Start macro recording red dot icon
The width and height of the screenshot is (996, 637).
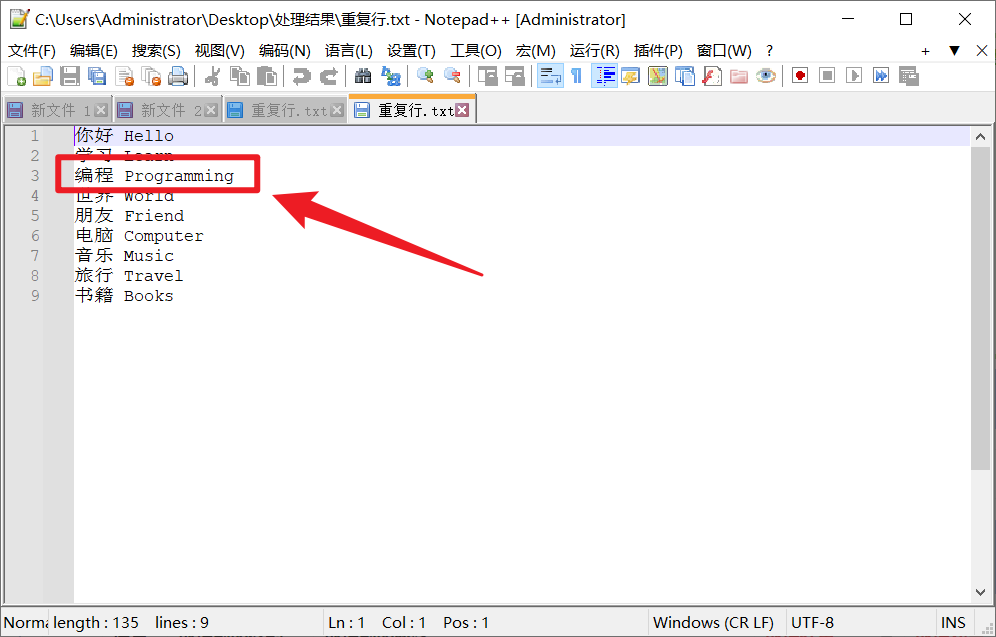tap(800, 76)
